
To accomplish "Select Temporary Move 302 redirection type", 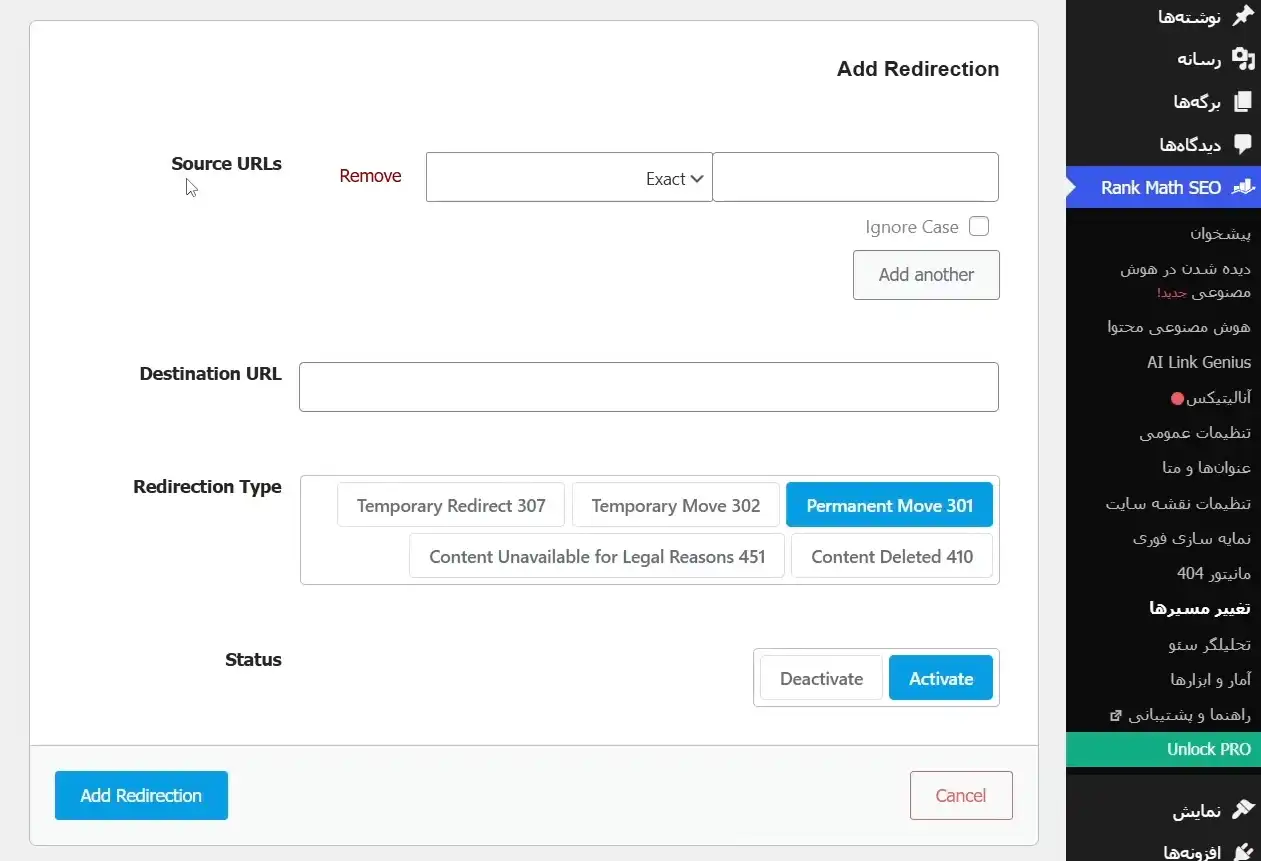I will point(676,505).
